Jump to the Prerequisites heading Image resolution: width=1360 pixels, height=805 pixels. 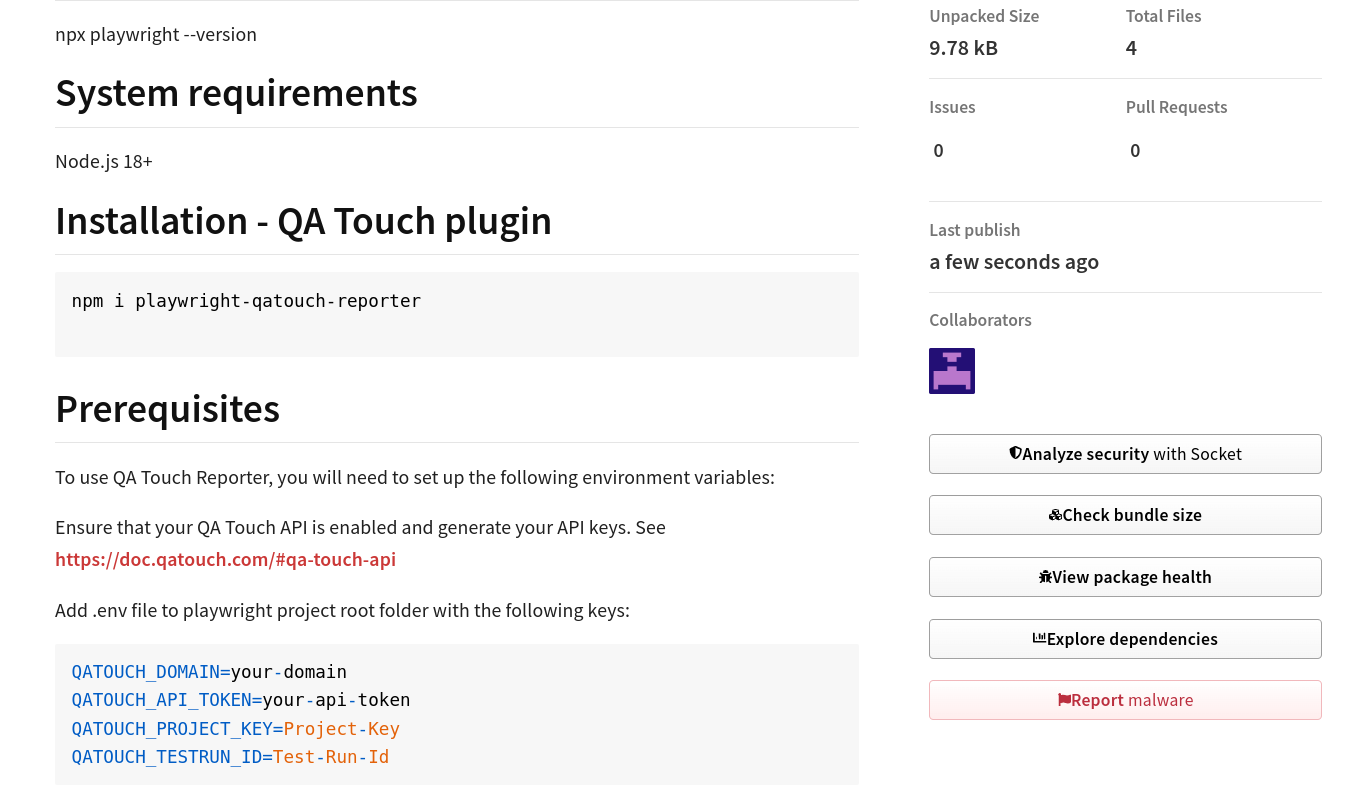click(167, 408)
